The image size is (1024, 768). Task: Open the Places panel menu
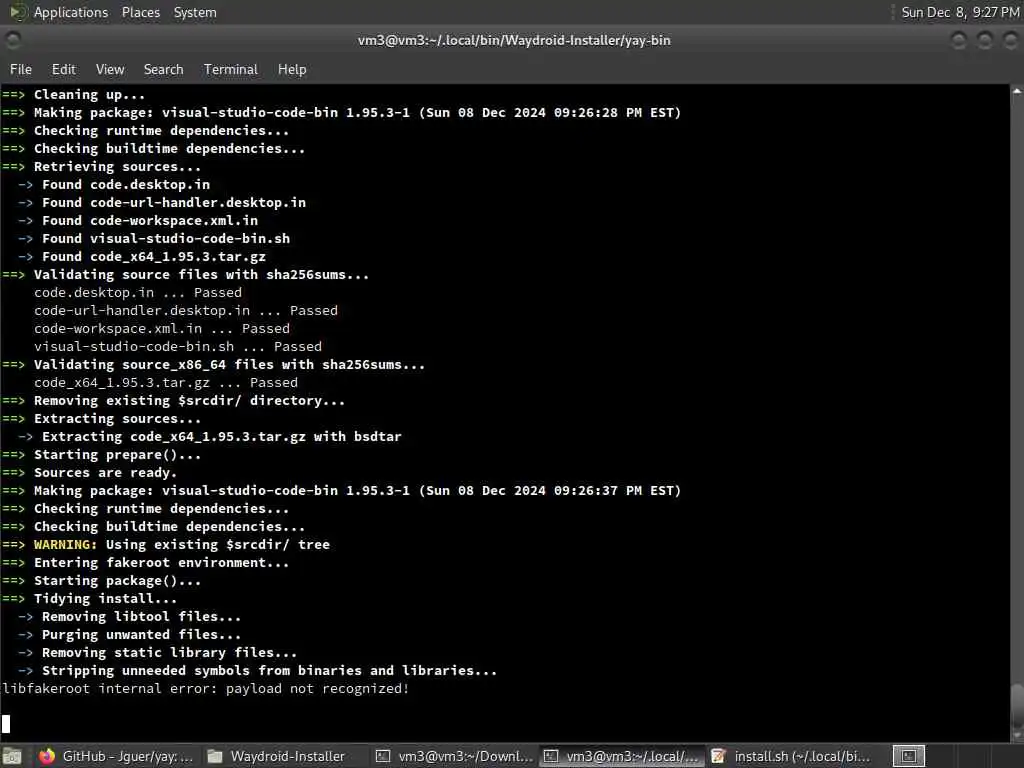[140, 12]
